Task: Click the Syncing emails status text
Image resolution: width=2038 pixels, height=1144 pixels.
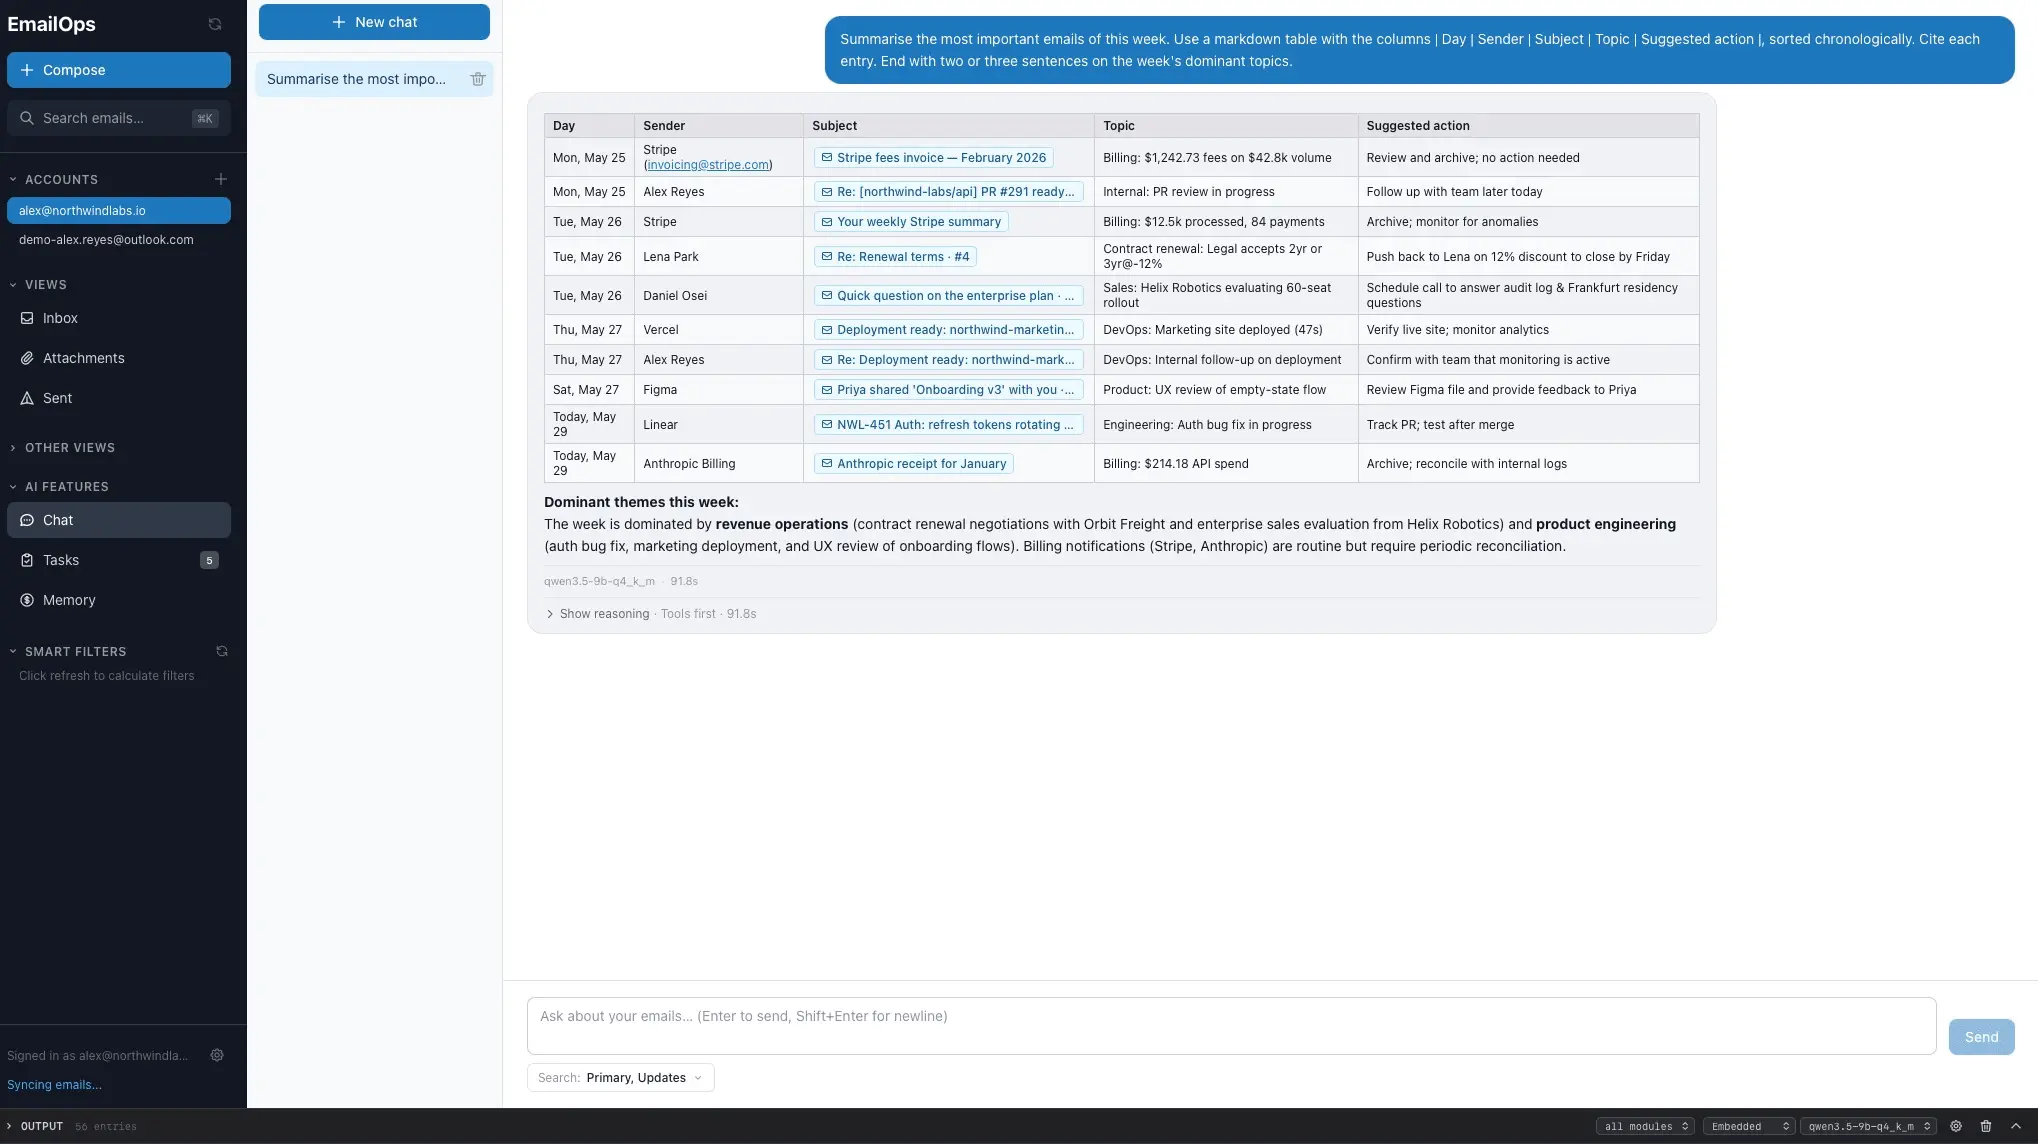Action: pos(54,1085)
